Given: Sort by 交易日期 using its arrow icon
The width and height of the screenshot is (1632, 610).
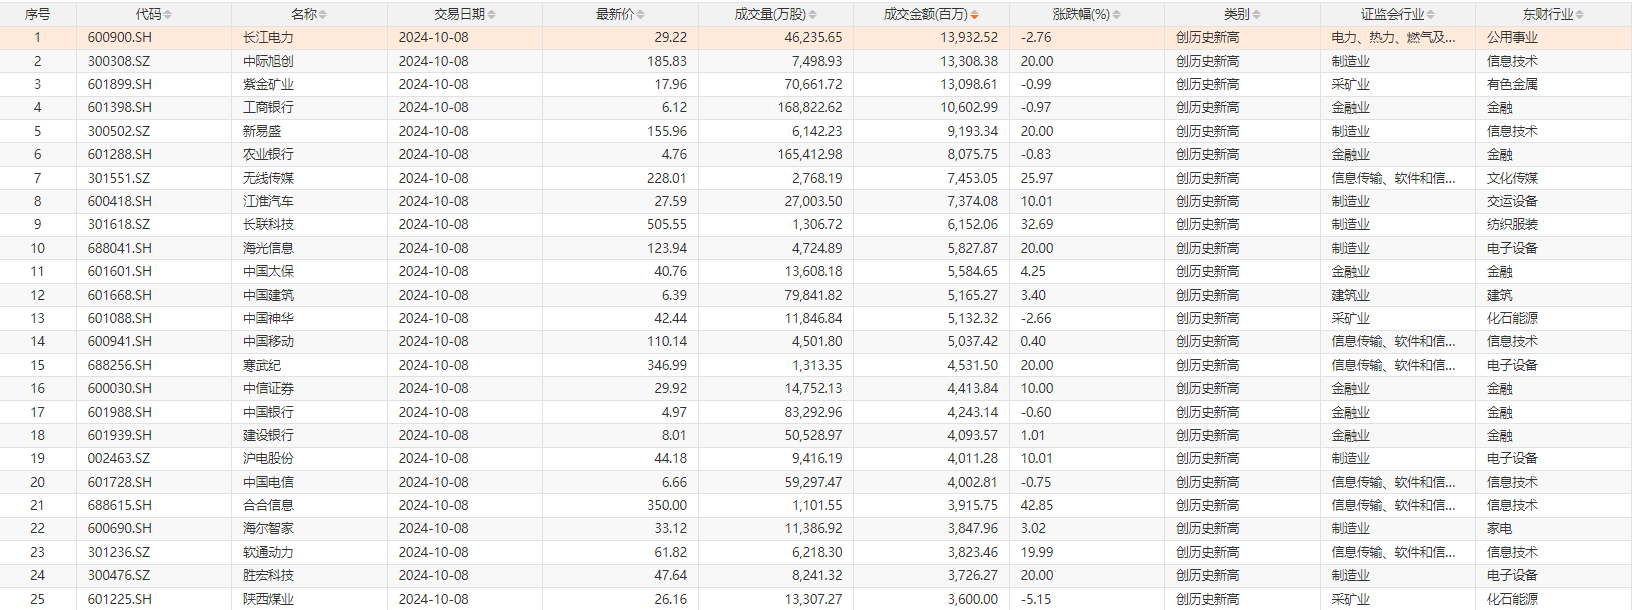Looking at the screenshot, I should (492, 15).
